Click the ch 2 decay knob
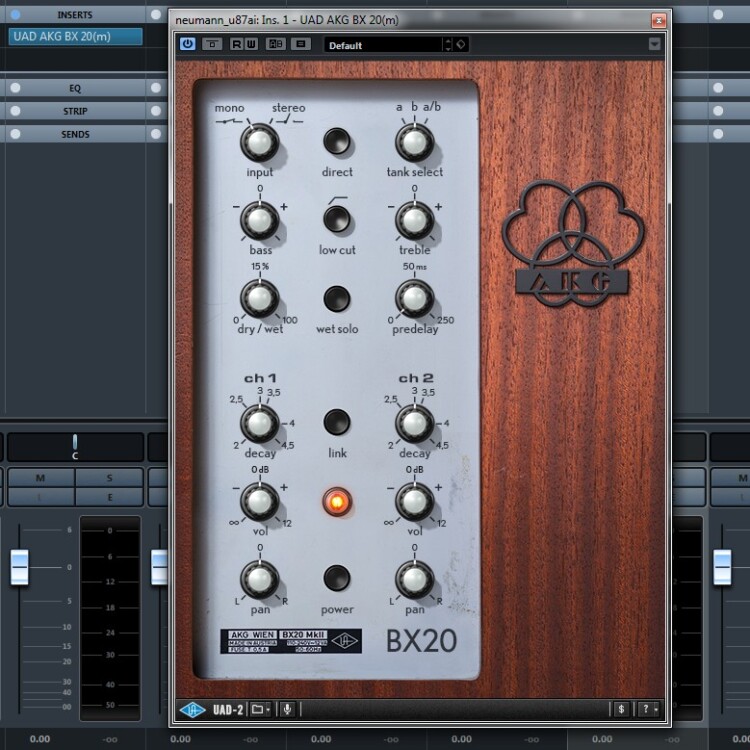The image size is (750, 750). point(414,424)
